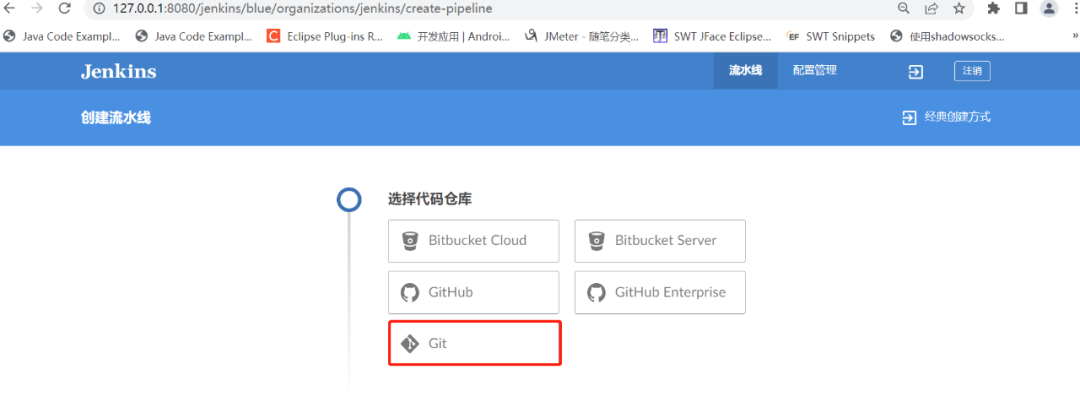Bookmark this page with the star icon

tap(959, 8)
